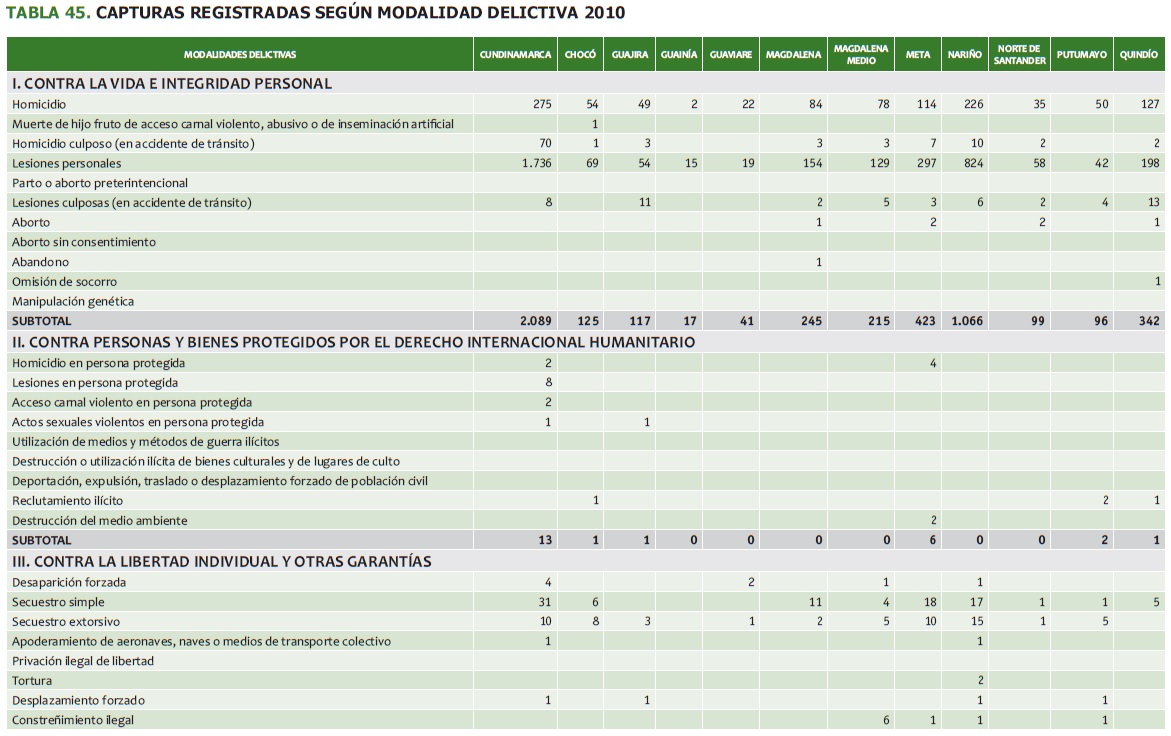Select the Omisión de socorro row label
Screen dimensions: 1171x736
click(64, 282)
